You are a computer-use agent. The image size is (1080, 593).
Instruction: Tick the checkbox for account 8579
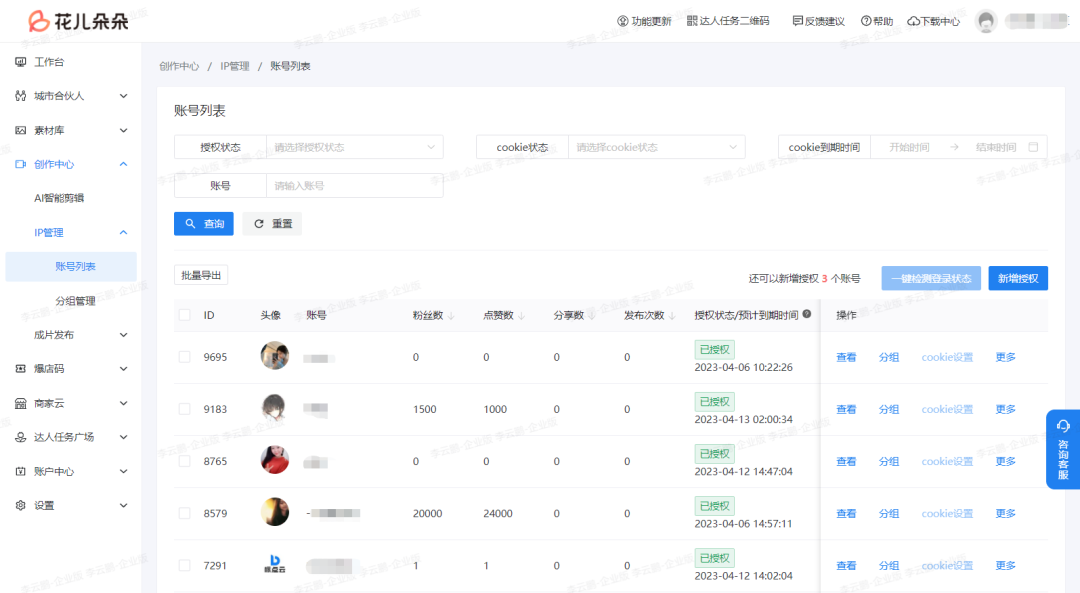[x=184, y=513]
